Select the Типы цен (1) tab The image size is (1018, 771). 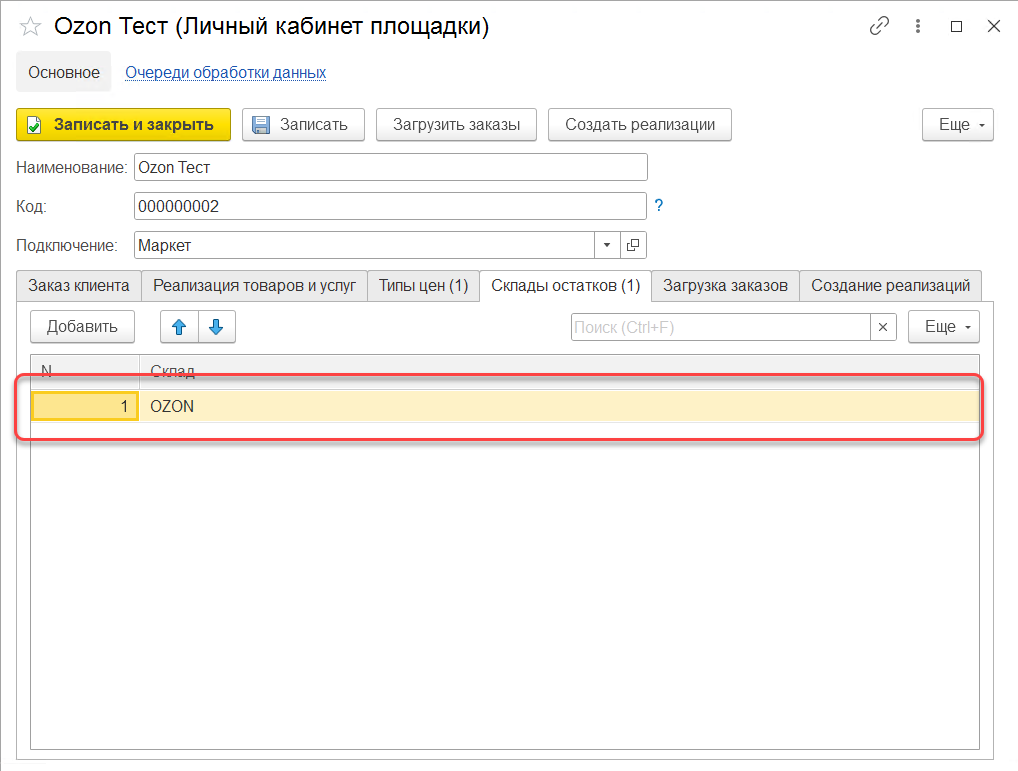point(423,286)
